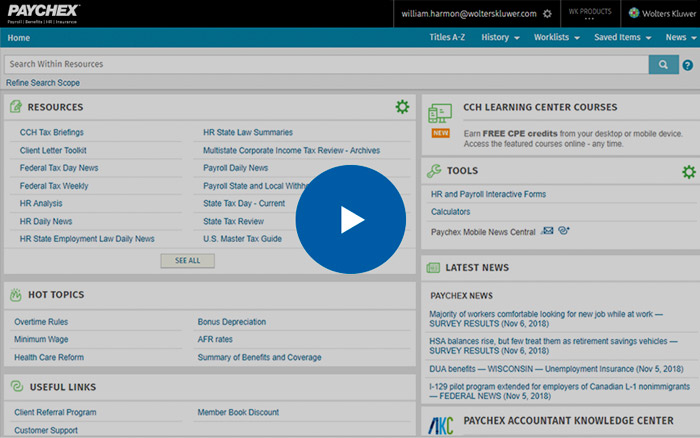Open HR Daily News
700x438 pixels.
46,221
